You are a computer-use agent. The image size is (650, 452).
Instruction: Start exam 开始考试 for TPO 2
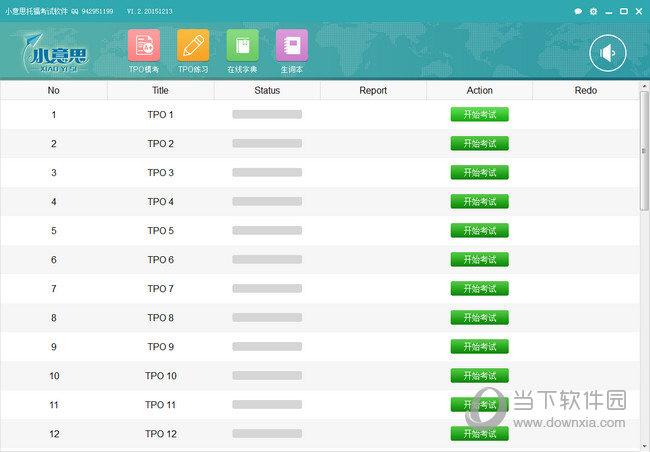coord(480,143)
